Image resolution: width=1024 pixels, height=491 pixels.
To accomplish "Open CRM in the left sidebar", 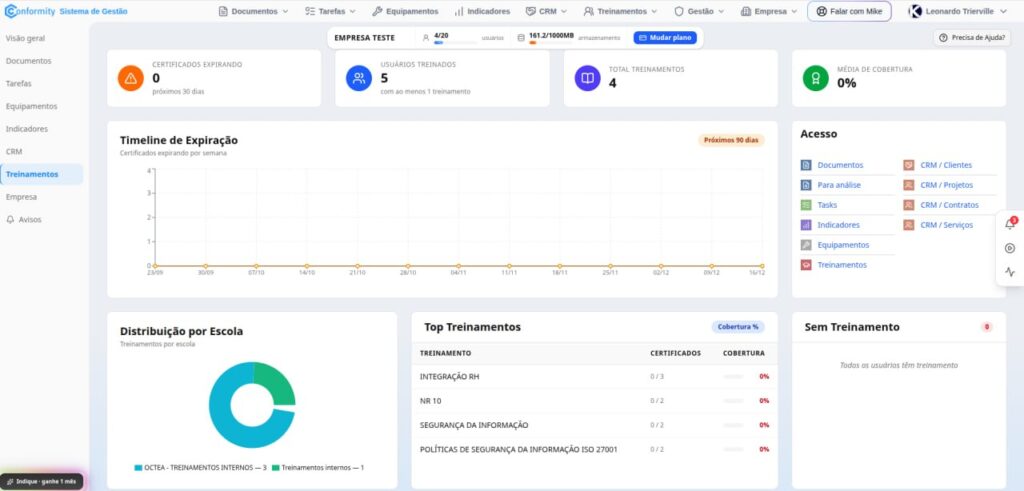I will tap(14, 151).
